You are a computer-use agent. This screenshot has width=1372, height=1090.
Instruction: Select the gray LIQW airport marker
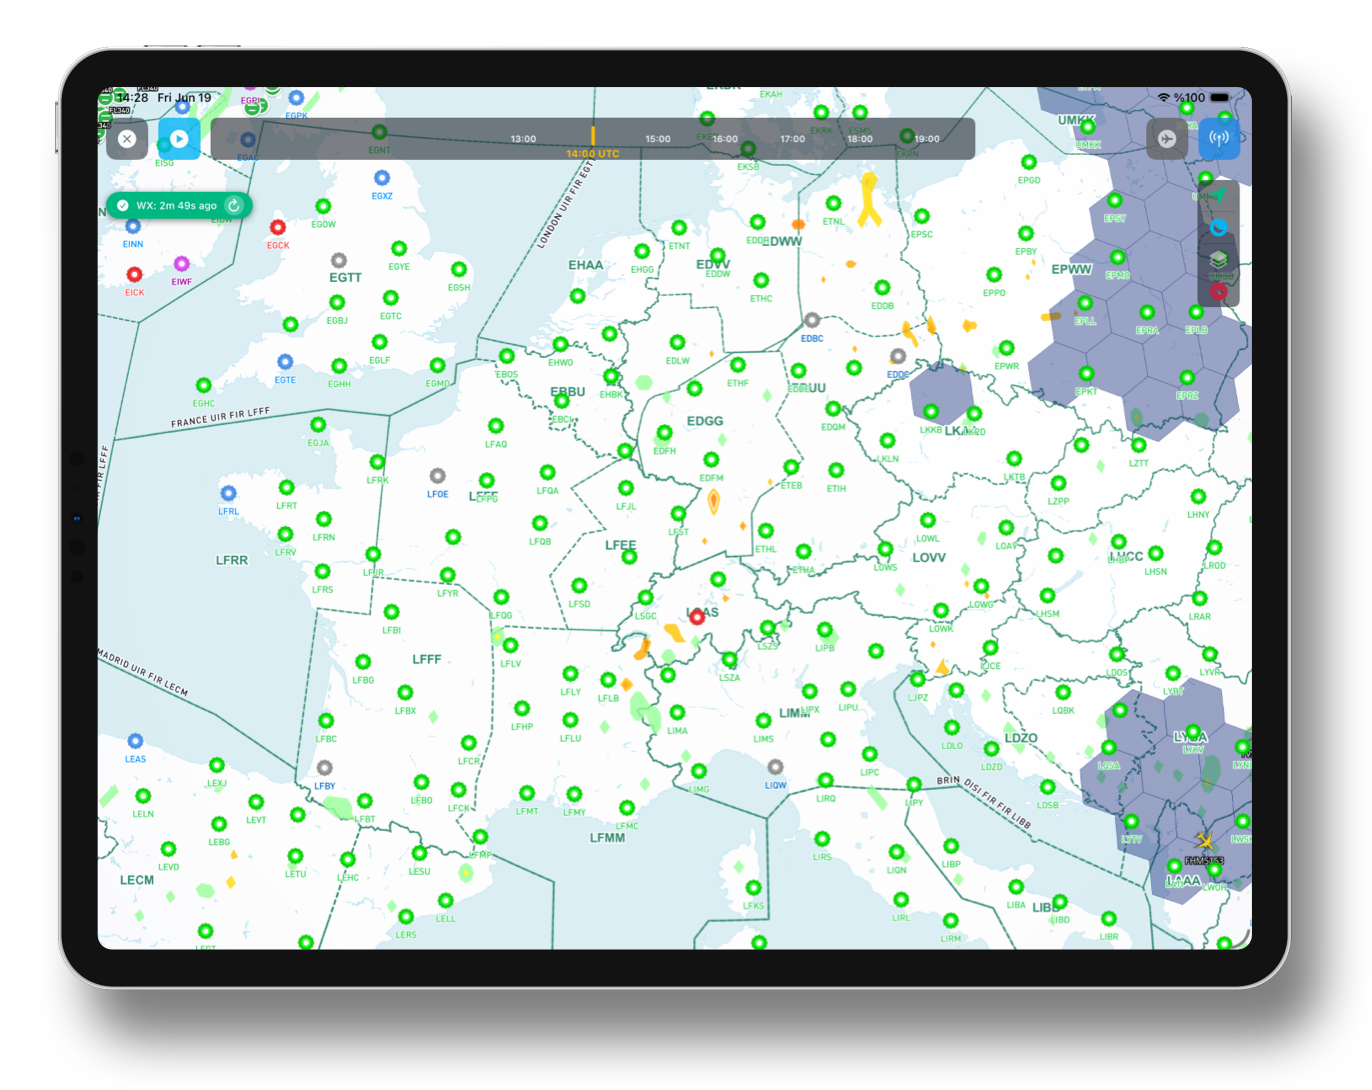(775, 767)
